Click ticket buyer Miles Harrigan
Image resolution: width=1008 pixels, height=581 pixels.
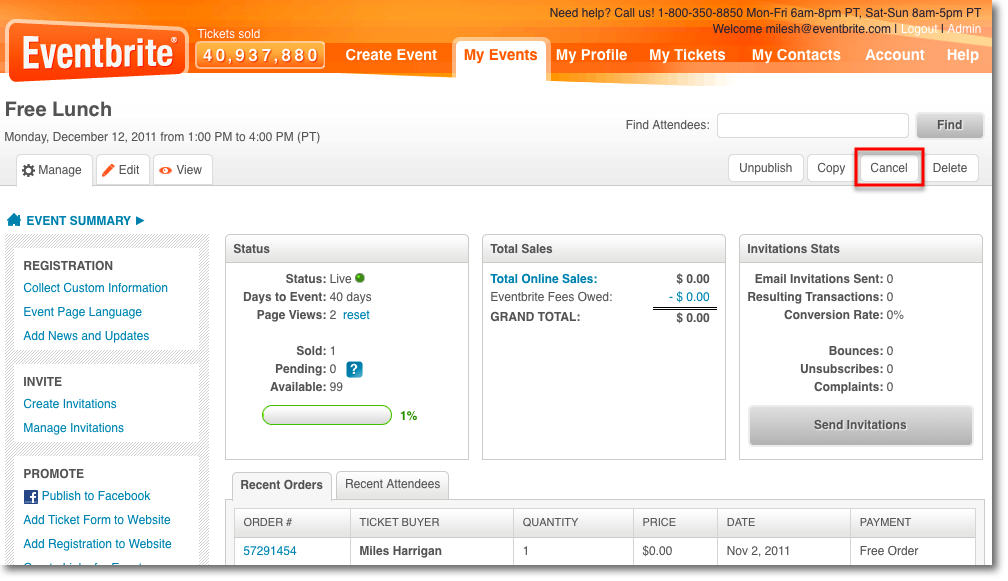400,551
